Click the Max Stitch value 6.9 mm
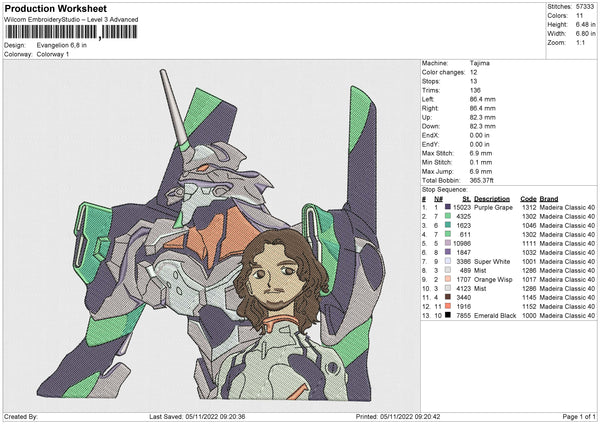This screenshot has height=424, width=600. point(481,153)
